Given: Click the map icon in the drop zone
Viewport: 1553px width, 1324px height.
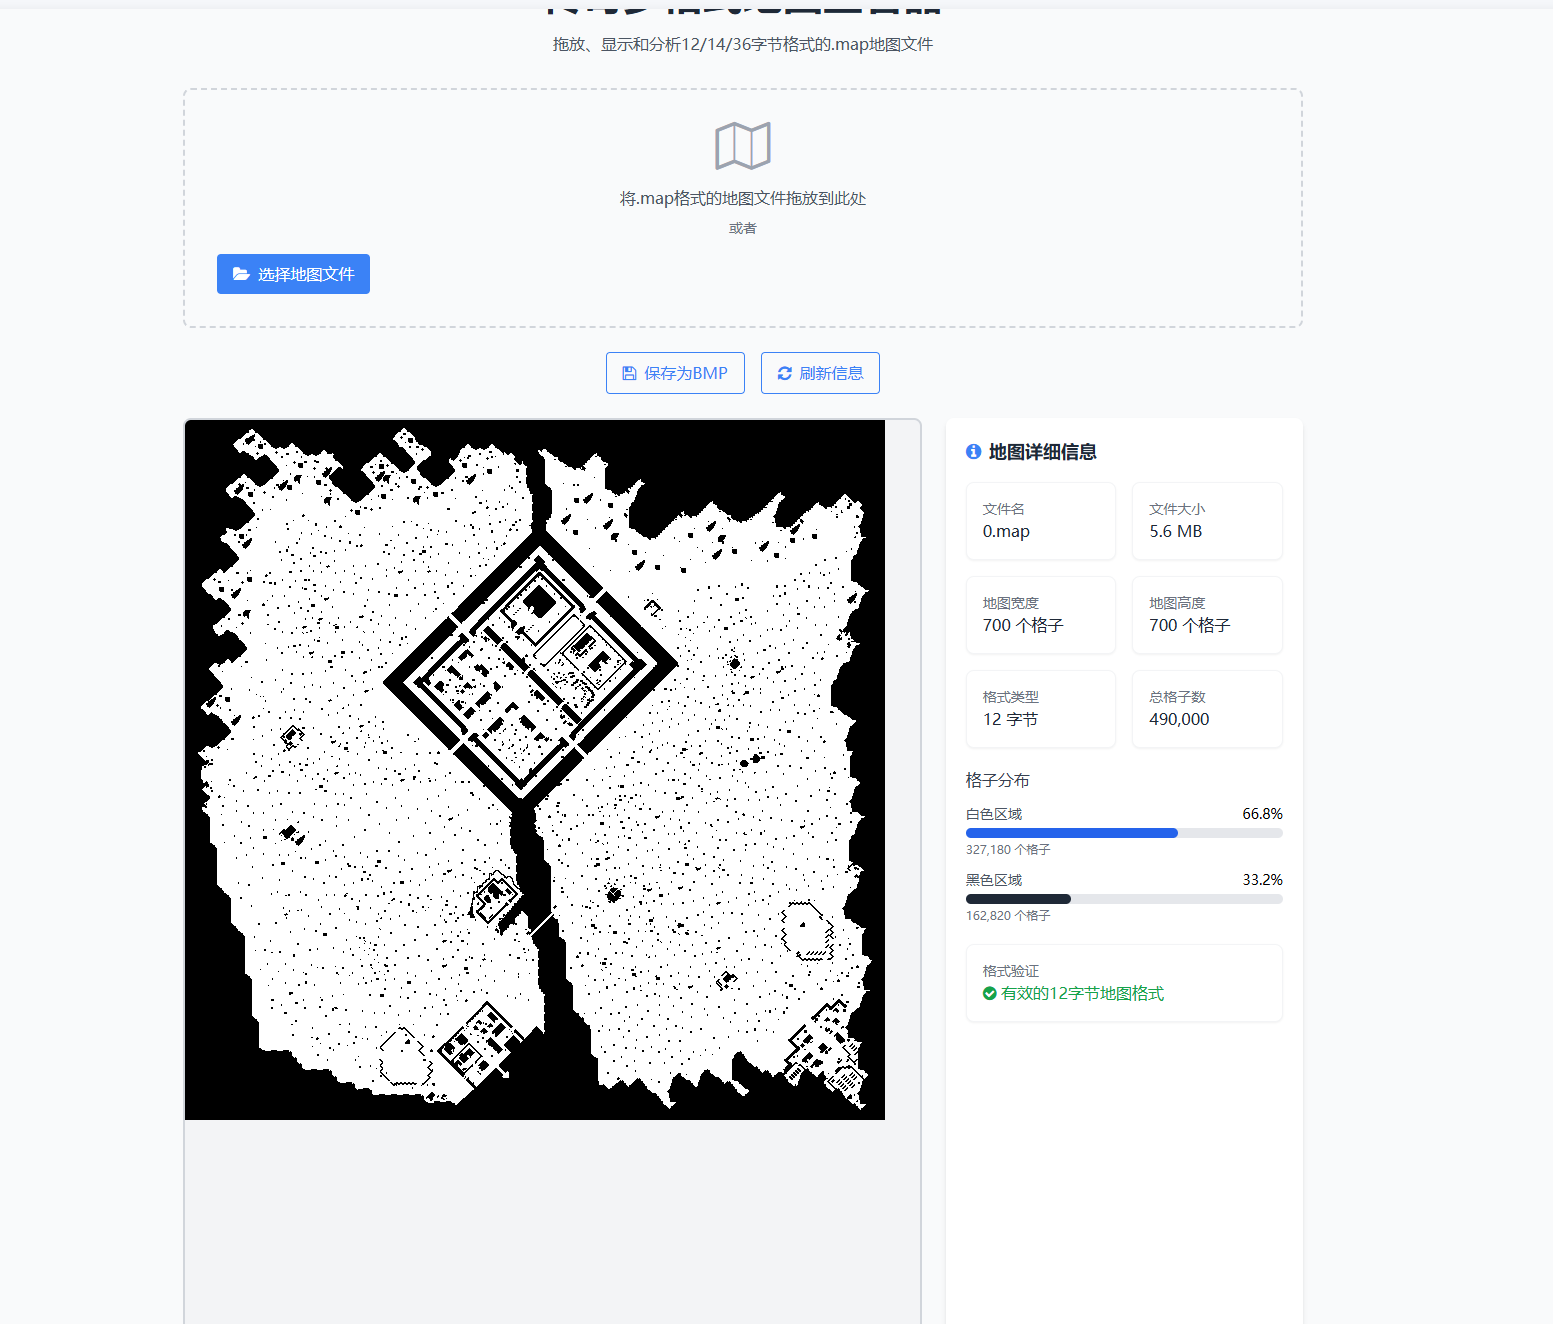Looking at the screenshot, I should [x=742, y=146].
